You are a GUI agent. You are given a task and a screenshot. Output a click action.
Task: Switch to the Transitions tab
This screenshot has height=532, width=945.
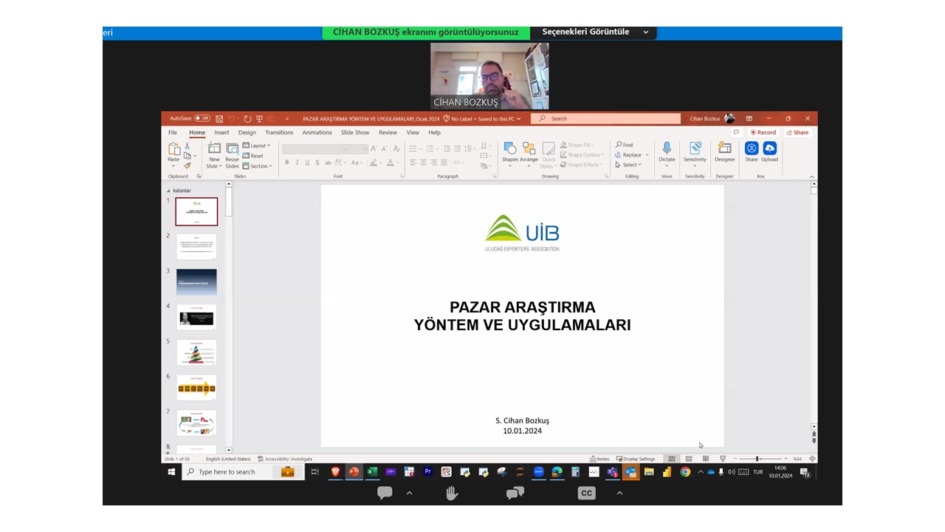point(279,133)
